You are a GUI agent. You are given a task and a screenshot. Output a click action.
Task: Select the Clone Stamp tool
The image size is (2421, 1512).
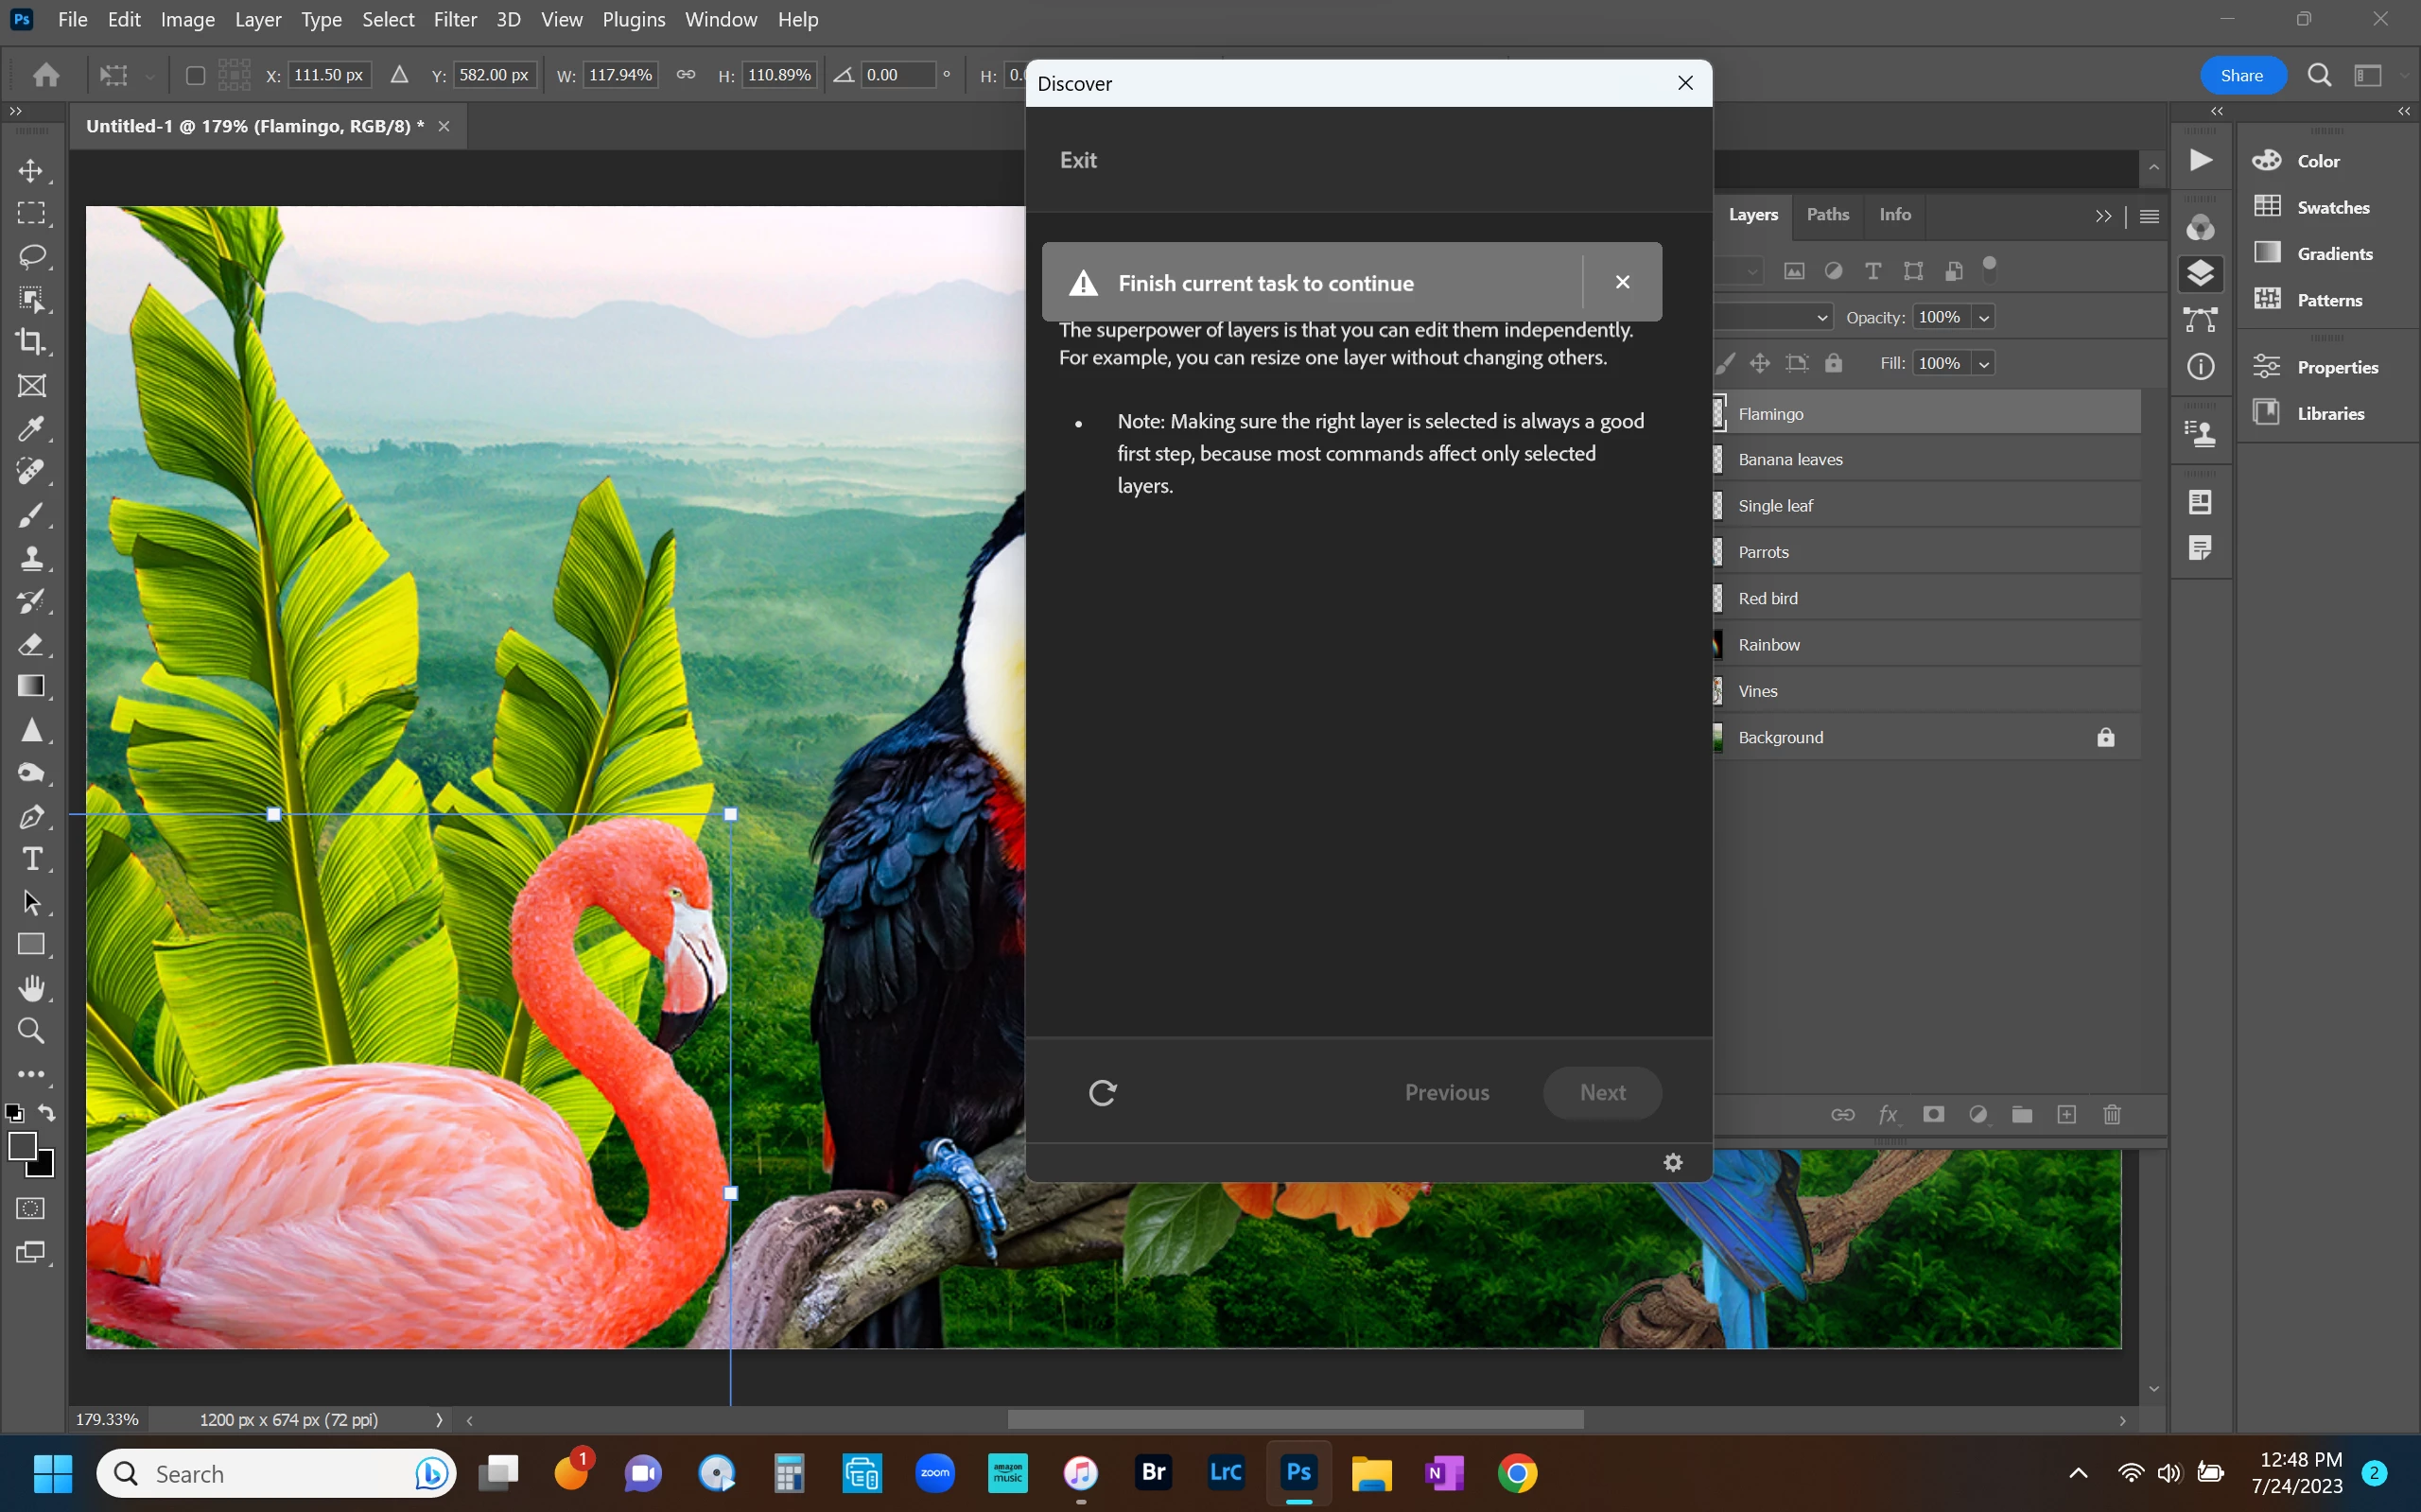pyautogui.click(x=31, y=558)
